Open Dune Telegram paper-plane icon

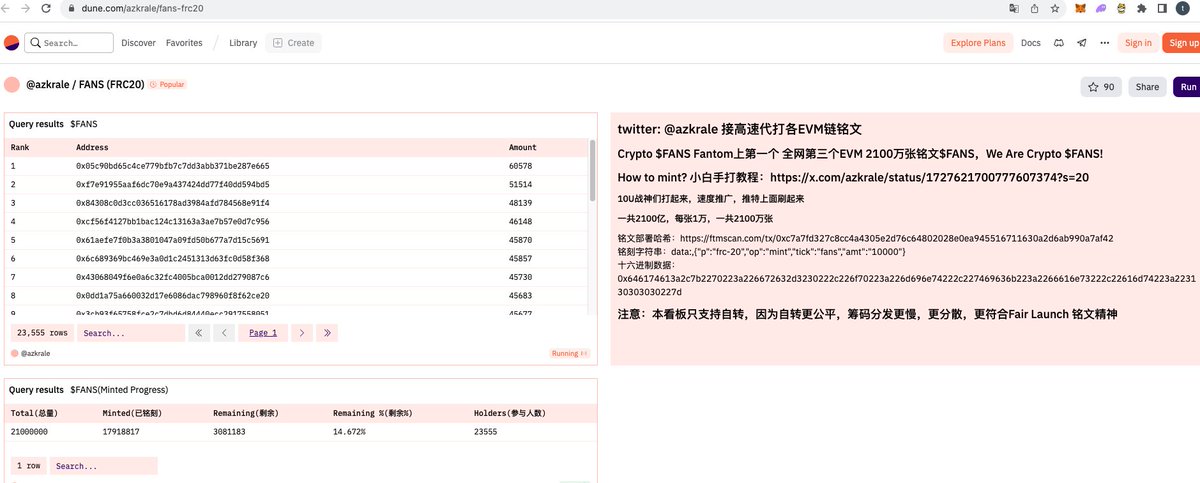point(1081,43)
